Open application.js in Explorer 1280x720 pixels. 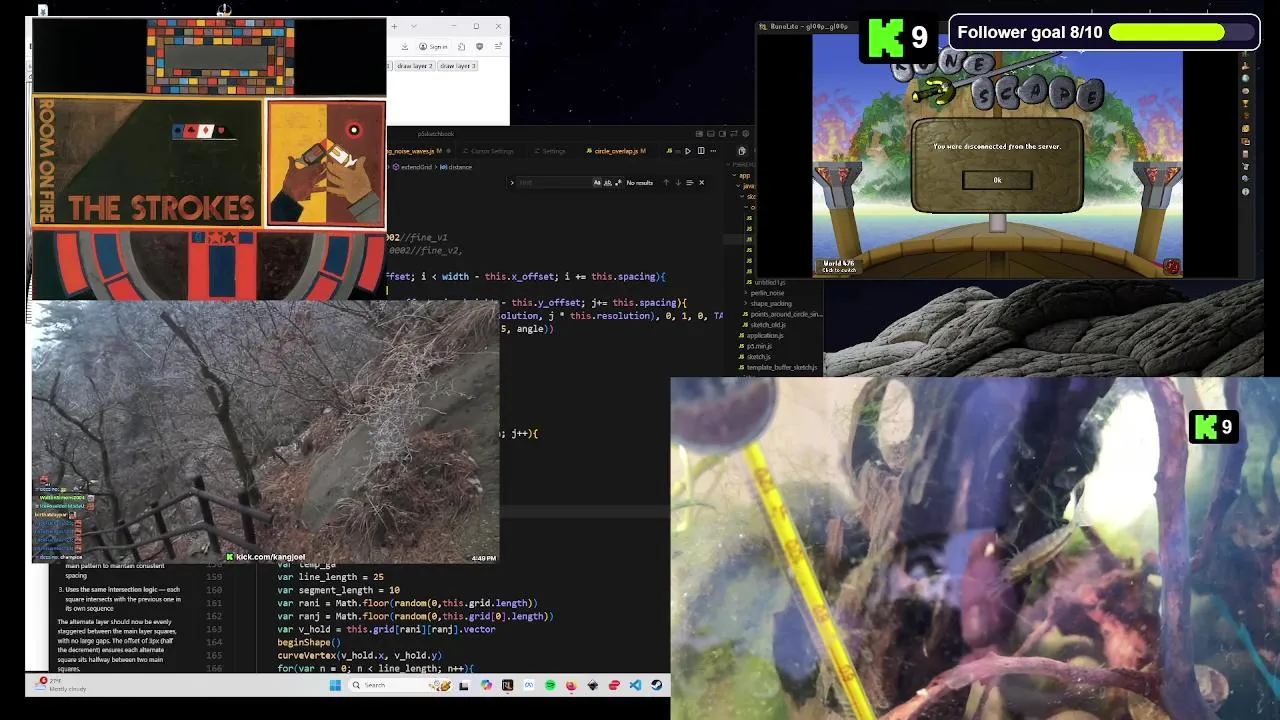click(x=765, y=335)
